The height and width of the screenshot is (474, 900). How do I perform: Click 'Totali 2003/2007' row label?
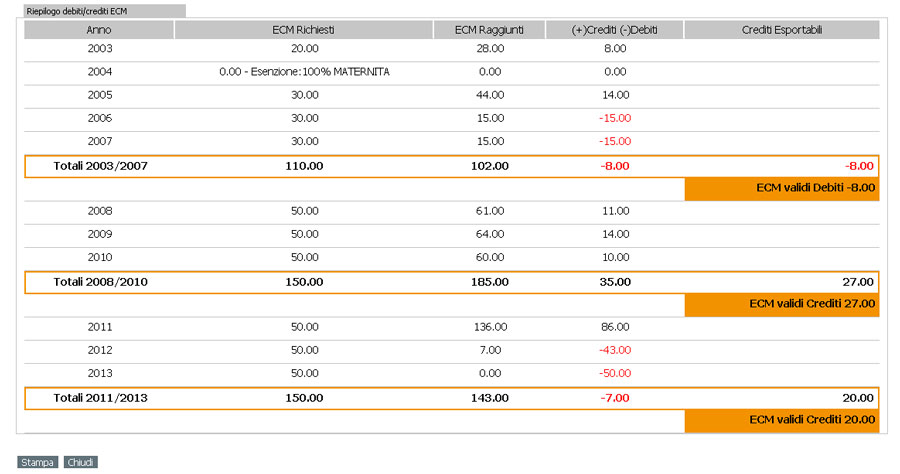click(x=100, y=166)
